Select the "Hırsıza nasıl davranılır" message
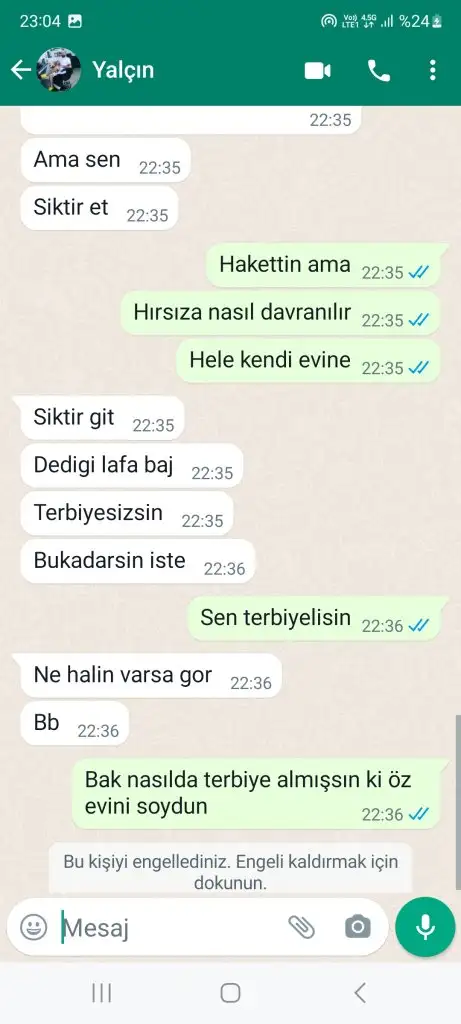The image size is (461, 1024). [280, 313]
